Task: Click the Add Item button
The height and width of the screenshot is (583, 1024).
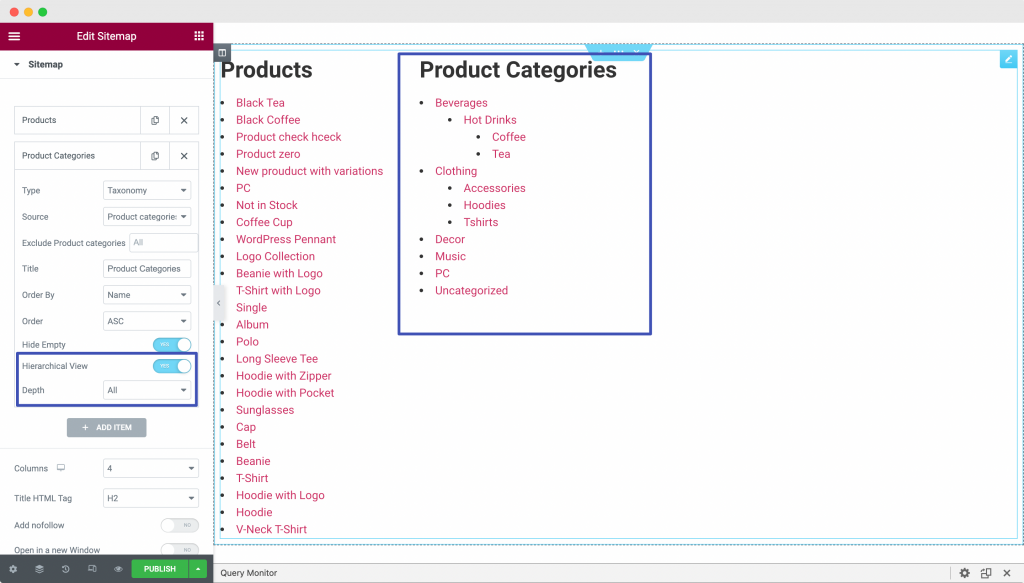Action: pyautogui.click(x=106, y=428)
